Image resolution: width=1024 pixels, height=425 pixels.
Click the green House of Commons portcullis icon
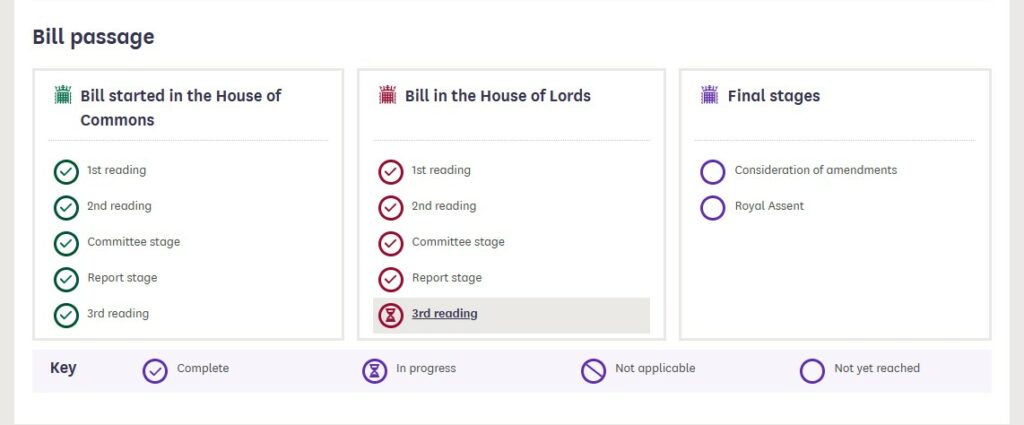[x=63, y=95]
